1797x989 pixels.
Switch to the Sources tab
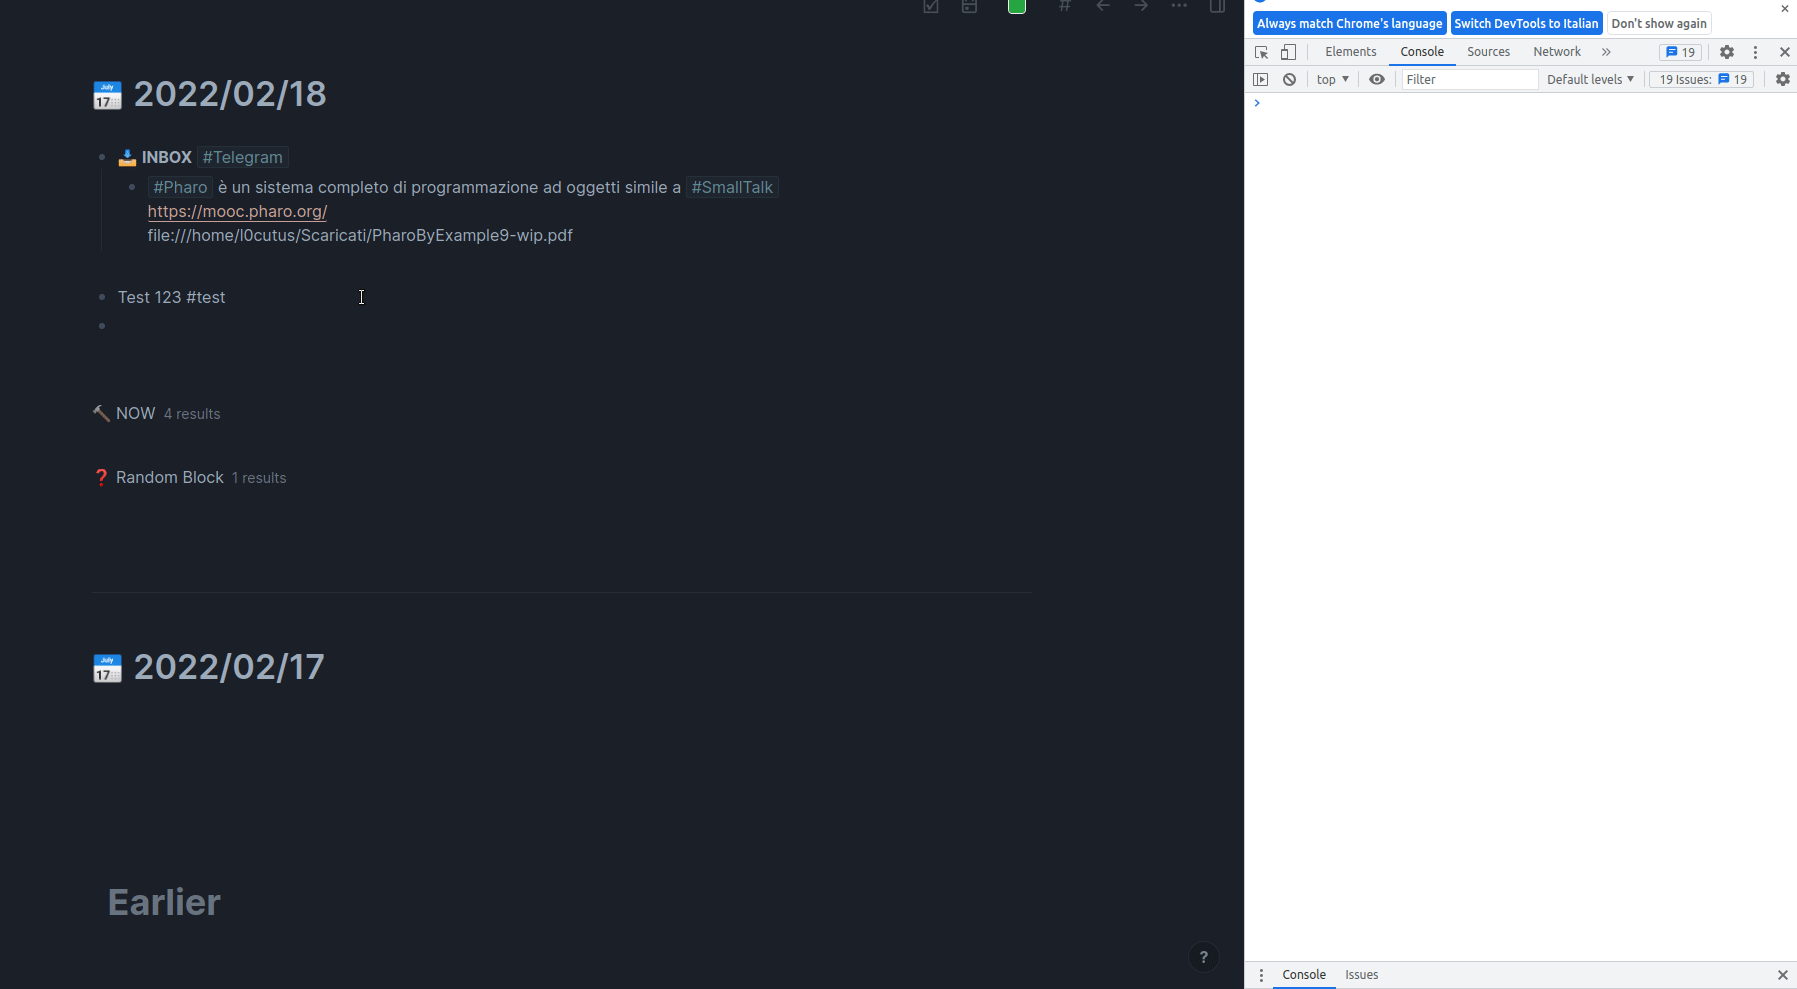(x=1488, y=52)
